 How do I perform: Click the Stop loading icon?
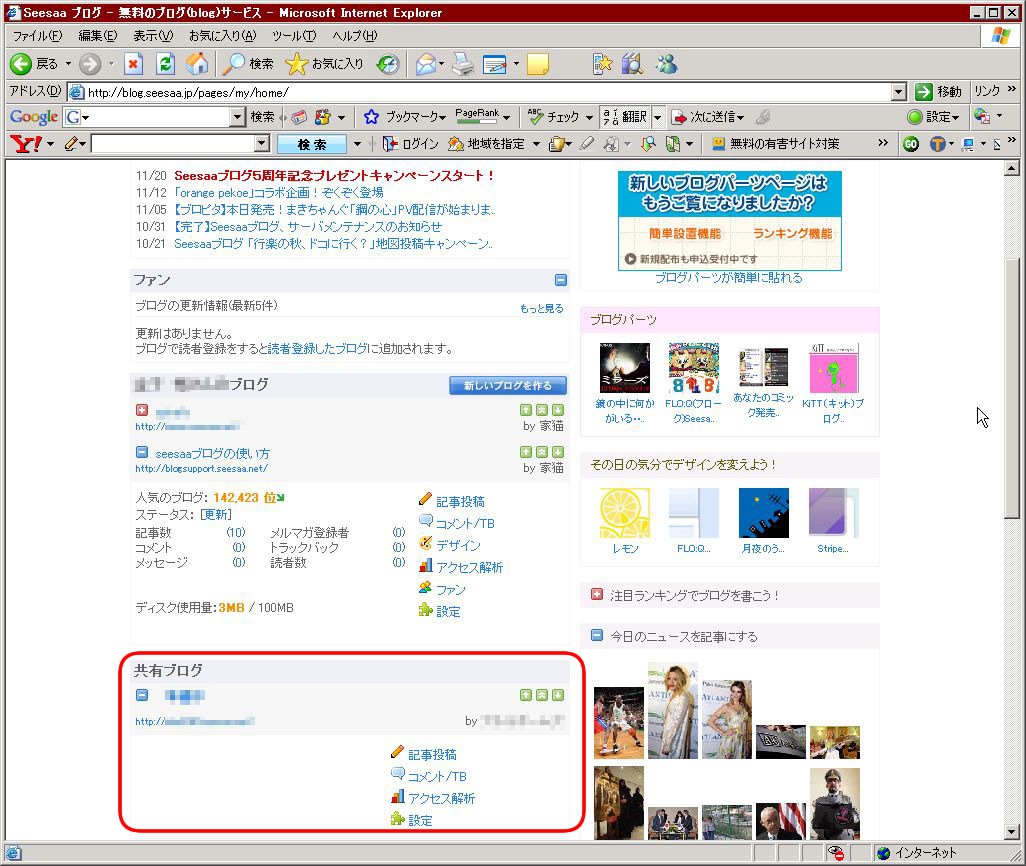(x=134, y=64)
